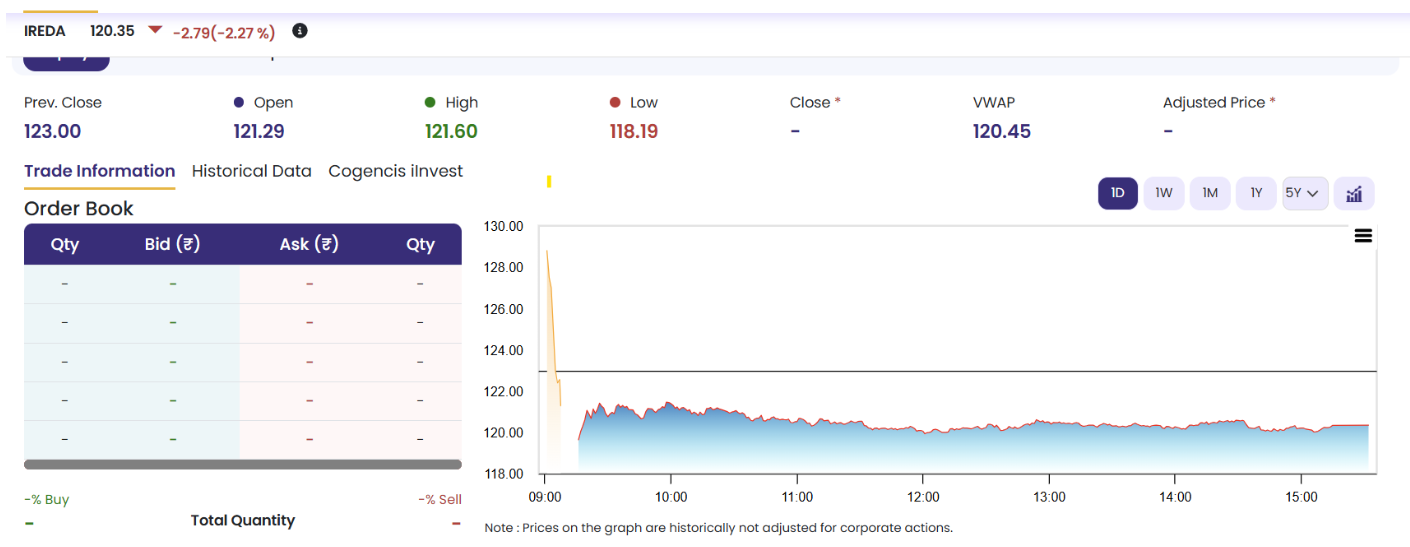Click the red Low legend dot

615,102
